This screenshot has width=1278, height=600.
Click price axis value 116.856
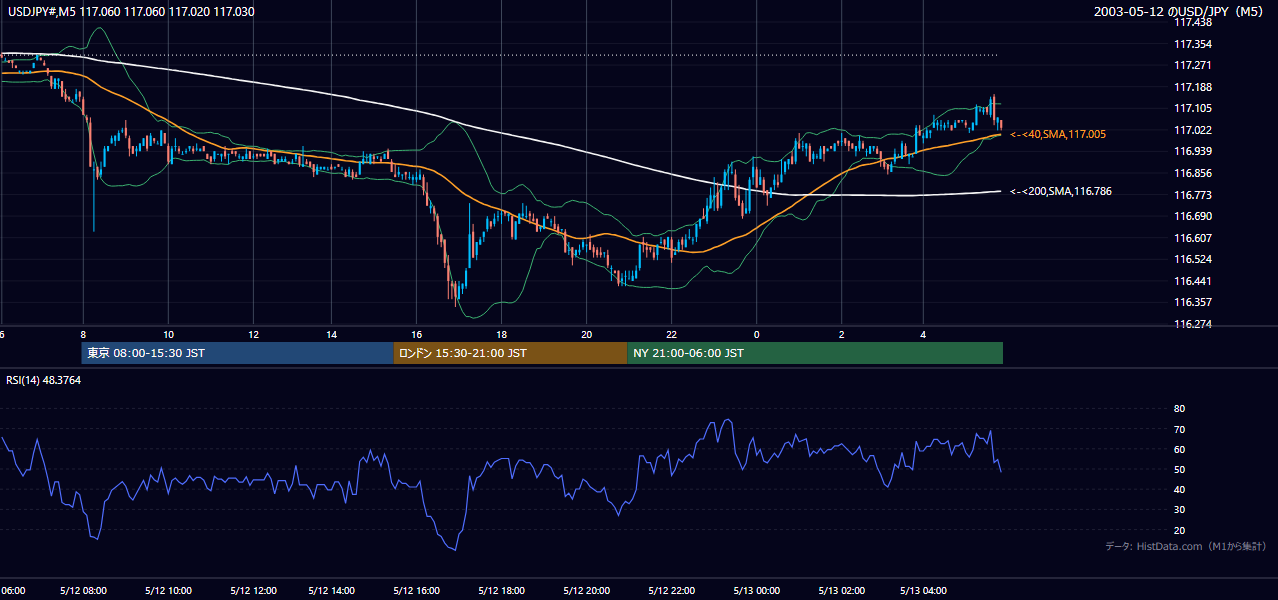click(1192, 173)
